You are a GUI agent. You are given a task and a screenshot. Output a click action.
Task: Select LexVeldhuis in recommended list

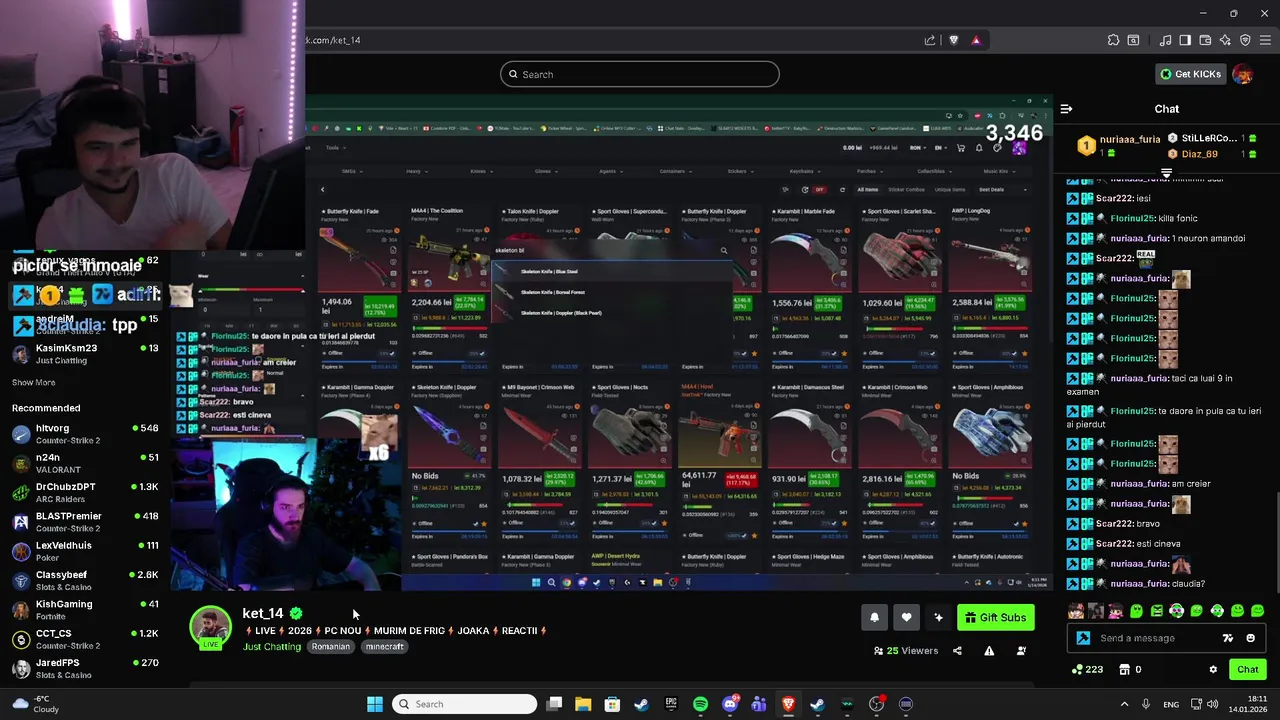(x=85, y=551)
